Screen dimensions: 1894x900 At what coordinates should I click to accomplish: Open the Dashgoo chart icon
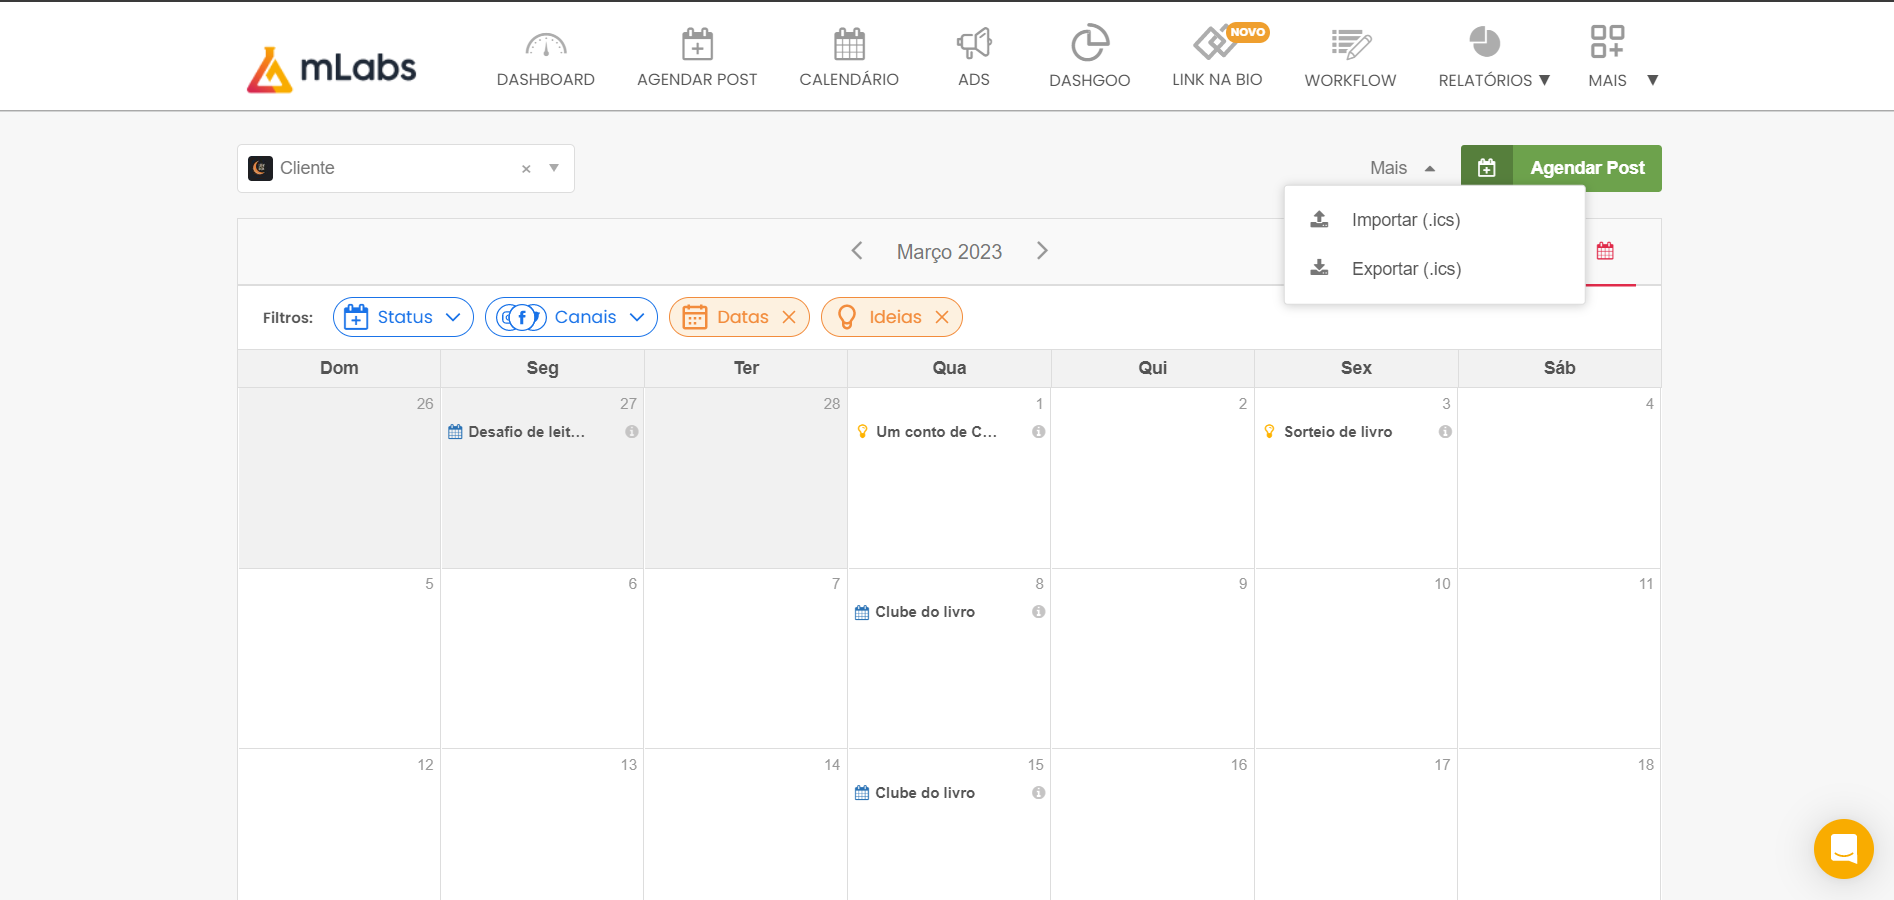click(1089, 45)
